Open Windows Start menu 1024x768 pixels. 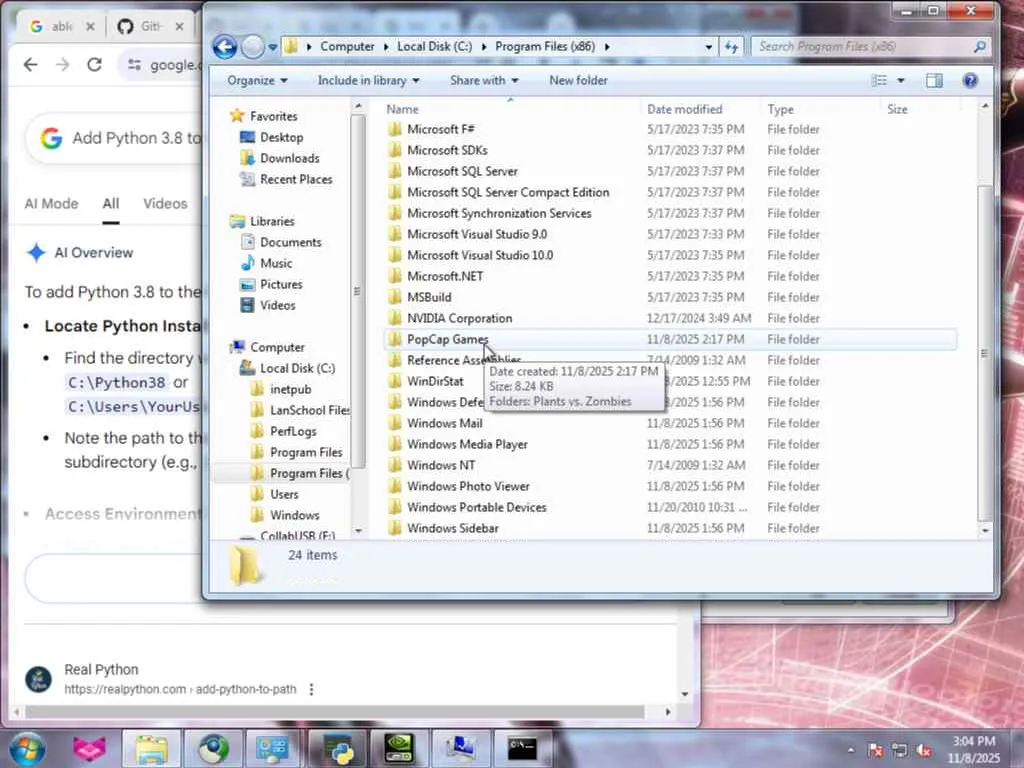point(26,748)
